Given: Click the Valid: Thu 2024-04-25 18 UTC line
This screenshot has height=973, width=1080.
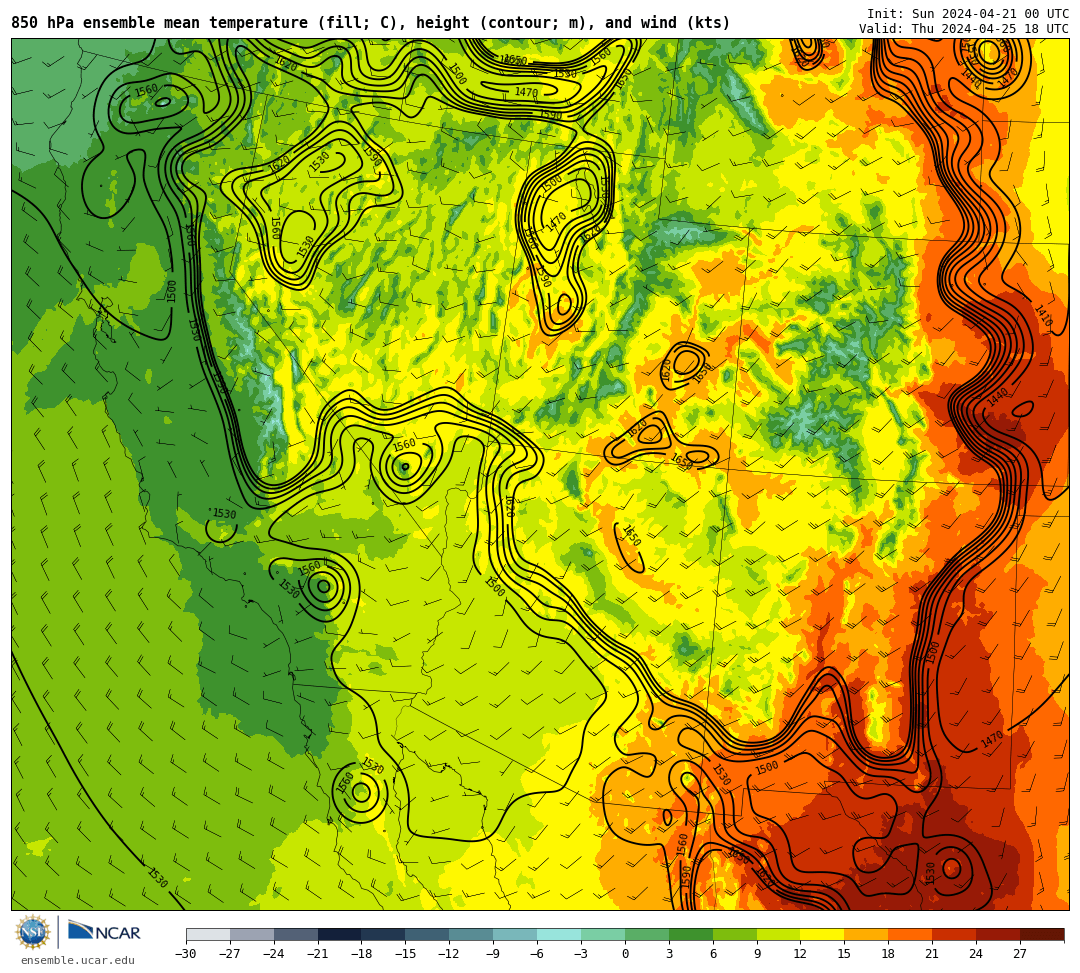Looking at the screenshot, I should [x=964, y=29].
